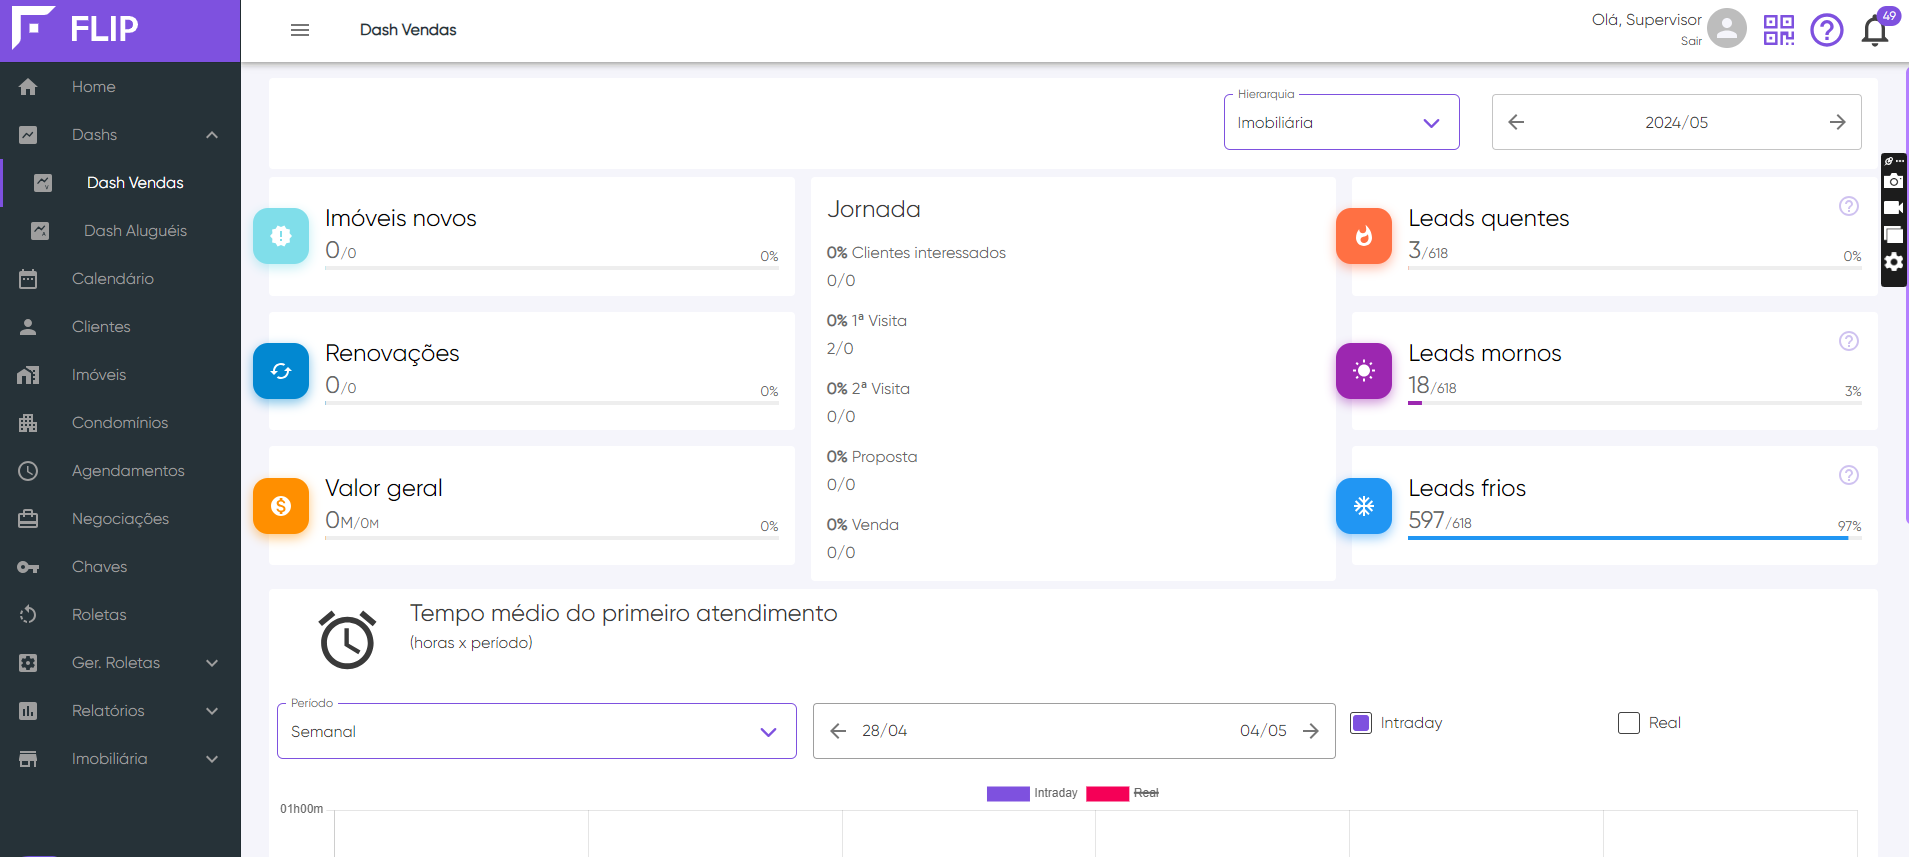This screenshot has height=857, width=1909.
Task: Expand the Ger. Roletas section
Action: pyautogui.click(x=212, y=663)
